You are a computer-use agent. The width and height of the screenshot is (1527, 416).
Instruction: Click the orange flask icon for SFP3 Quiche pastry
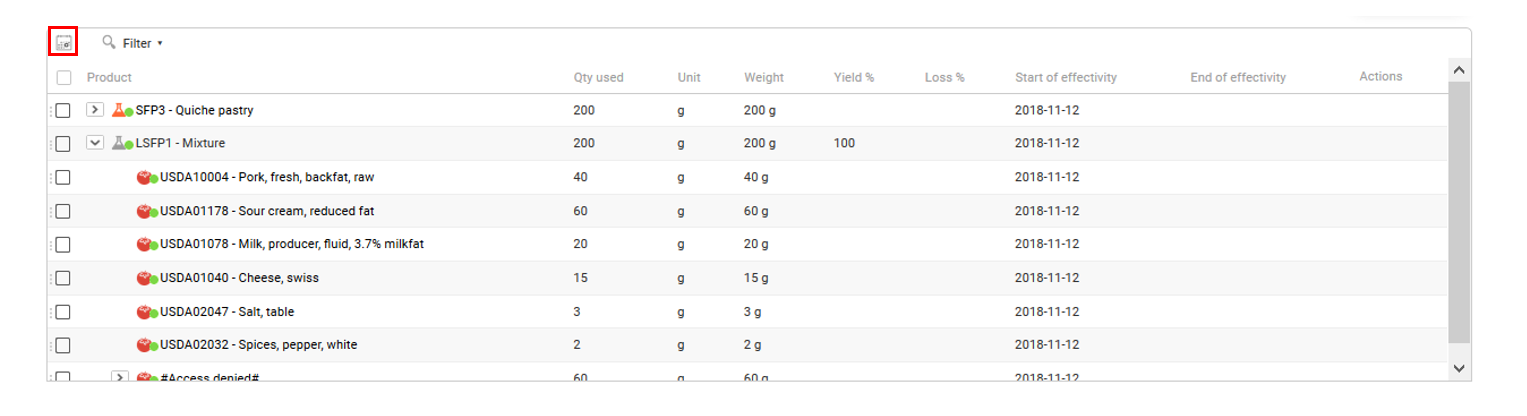[x=119, y=110]
